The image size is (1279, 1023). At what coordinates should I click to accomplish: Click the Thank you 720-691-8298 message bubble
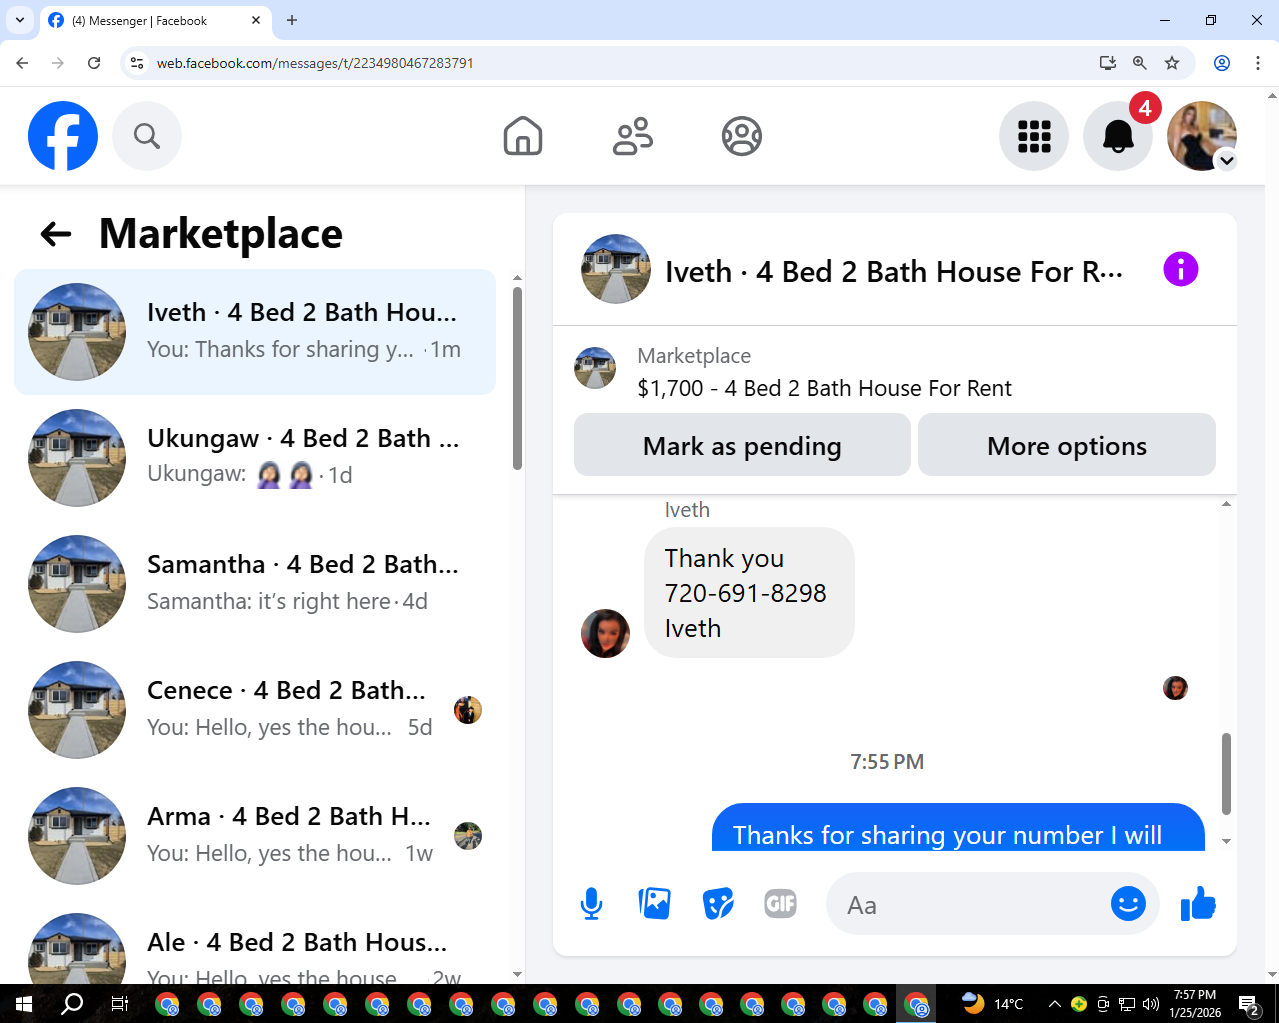tap(749, 593)
